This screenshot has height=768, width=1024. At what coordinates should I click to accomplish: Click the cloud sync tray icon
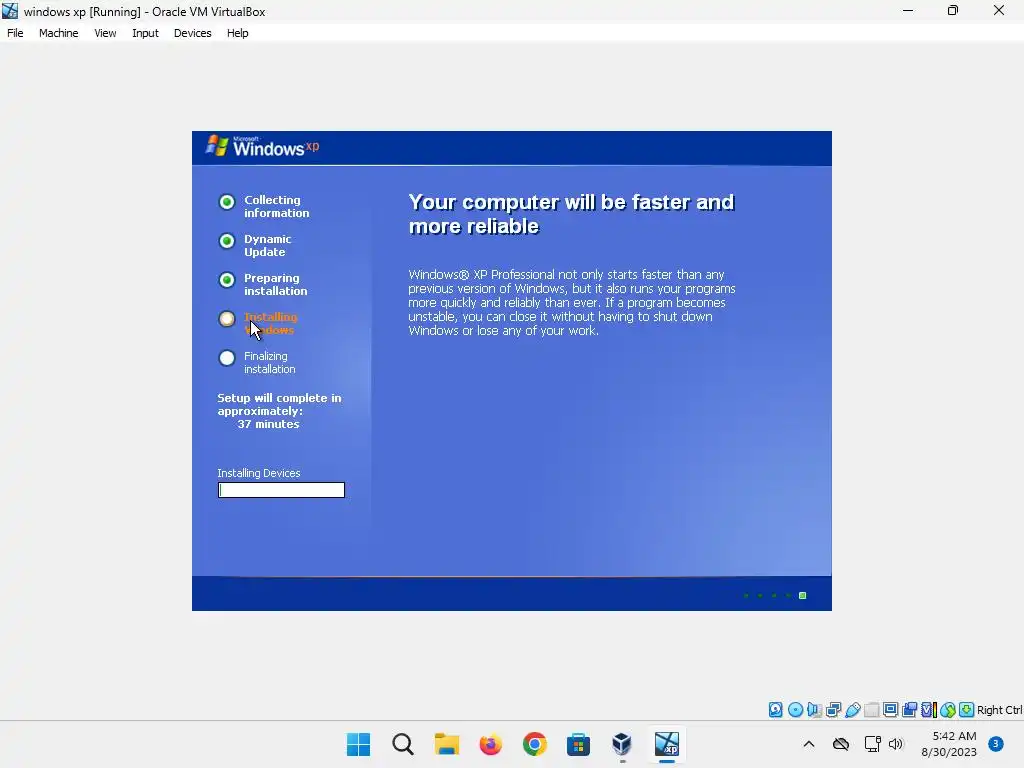point(840,744)
